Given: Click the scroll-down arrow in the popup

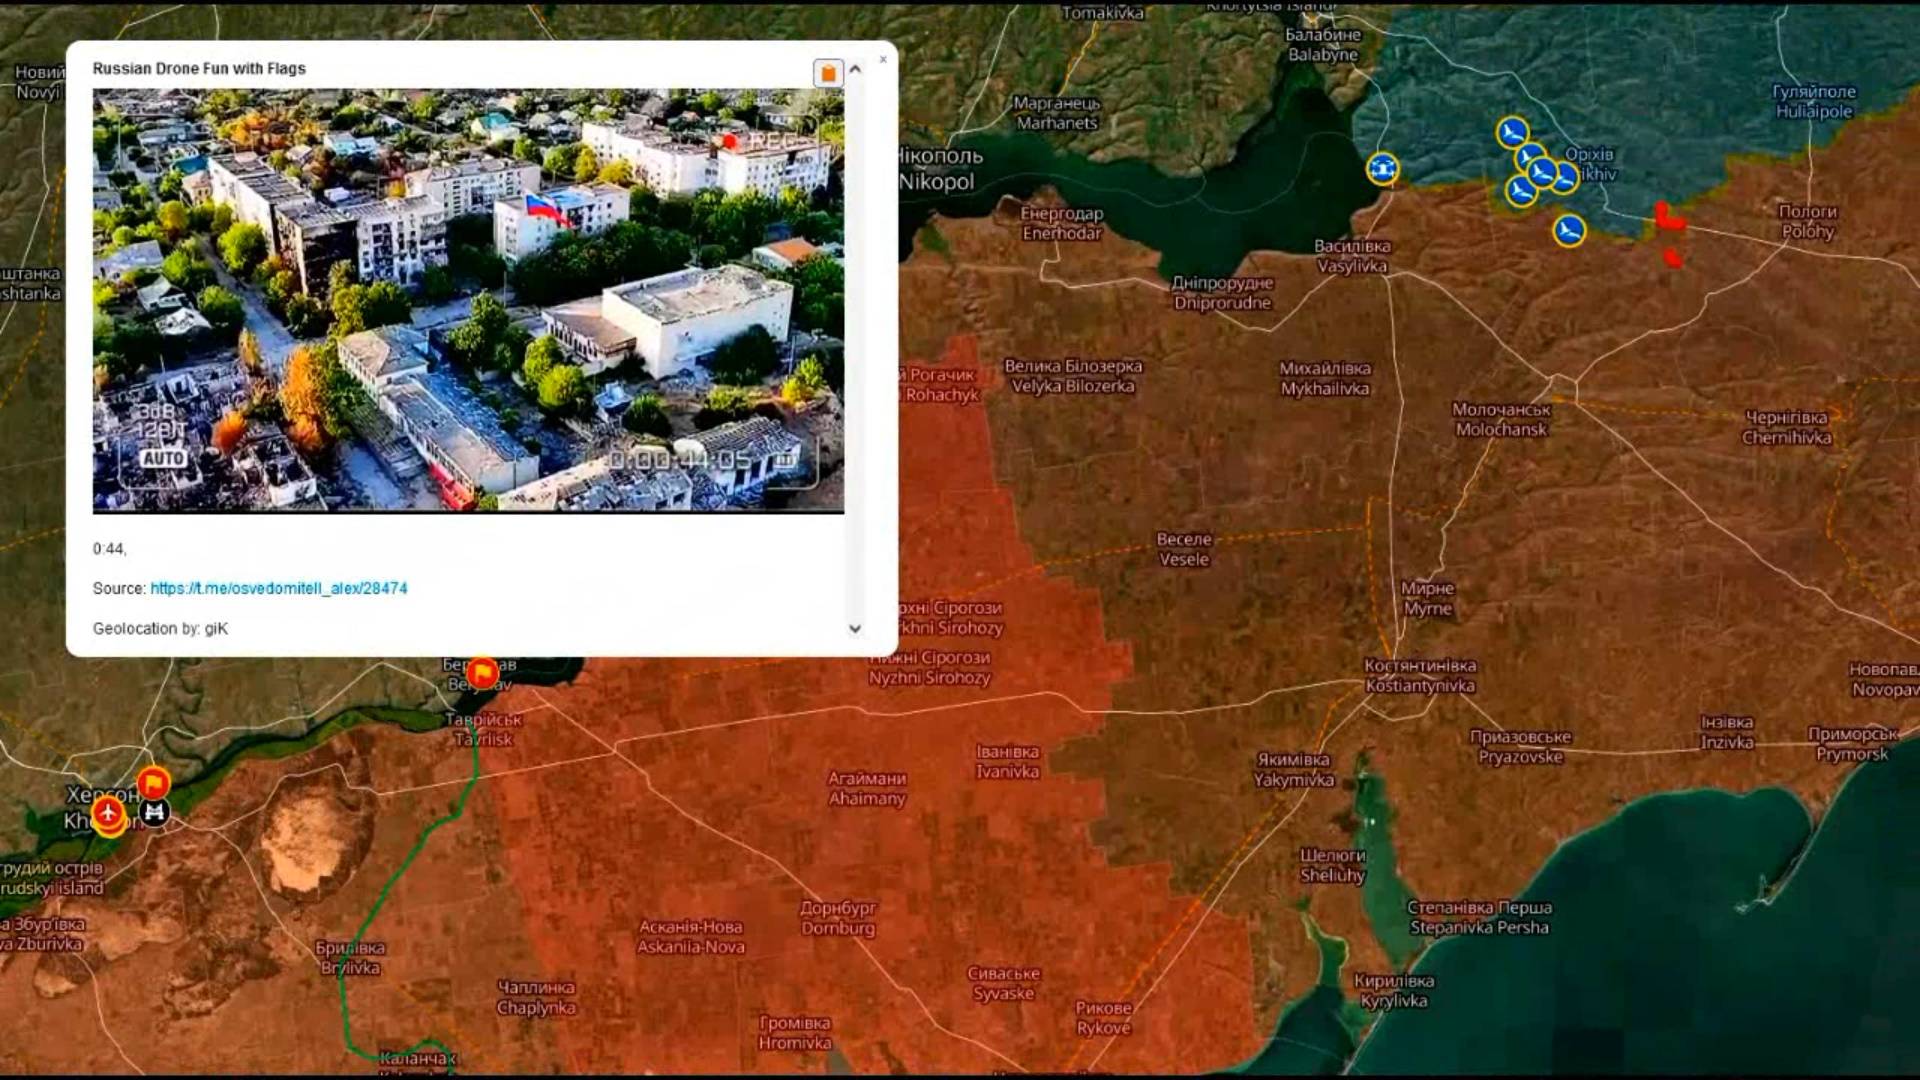Looking at the screenshot, I should coord(854,627).
